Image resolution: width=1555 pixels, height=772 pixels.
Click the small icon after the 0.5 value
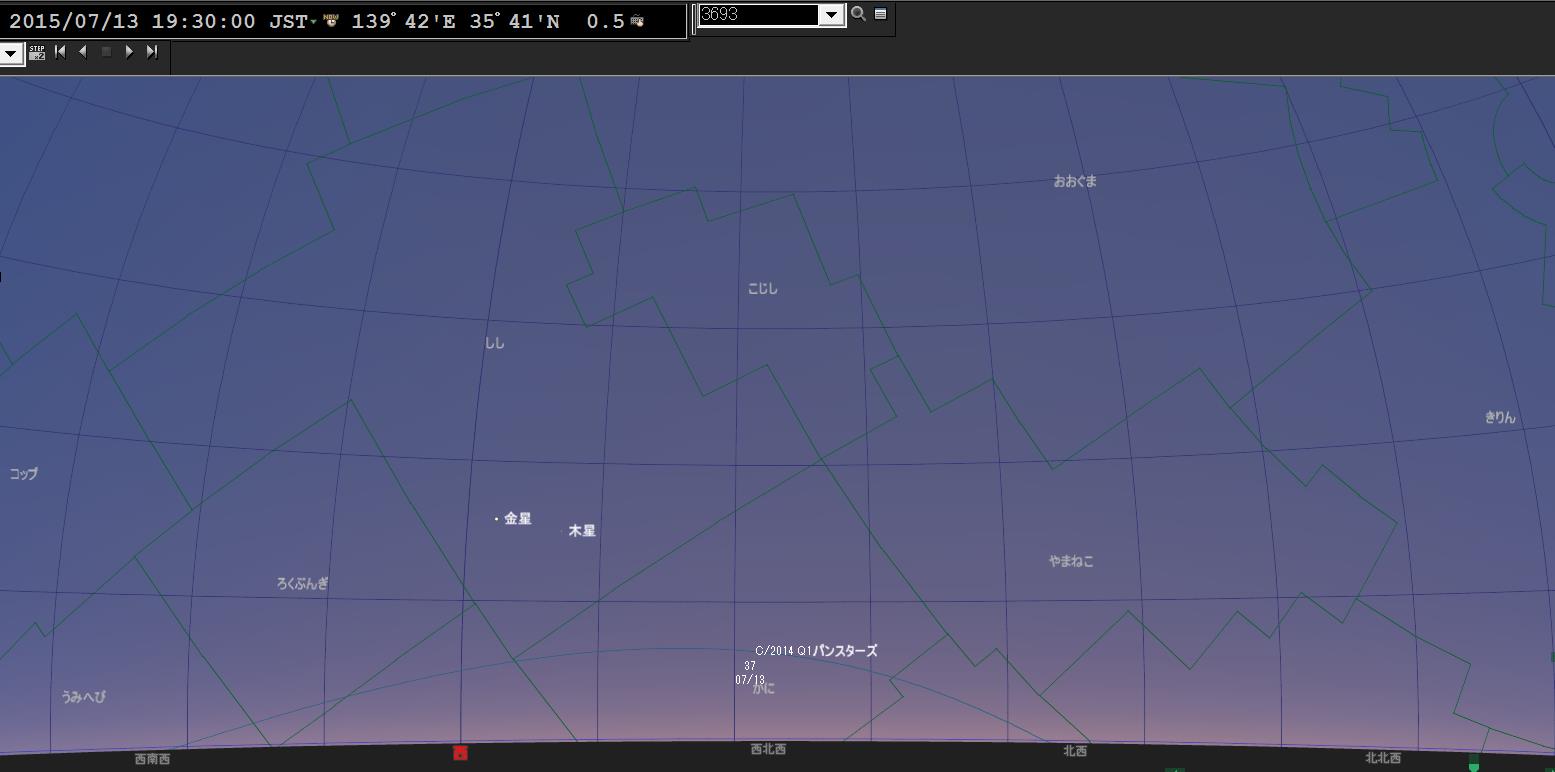(x=637, y=21)
